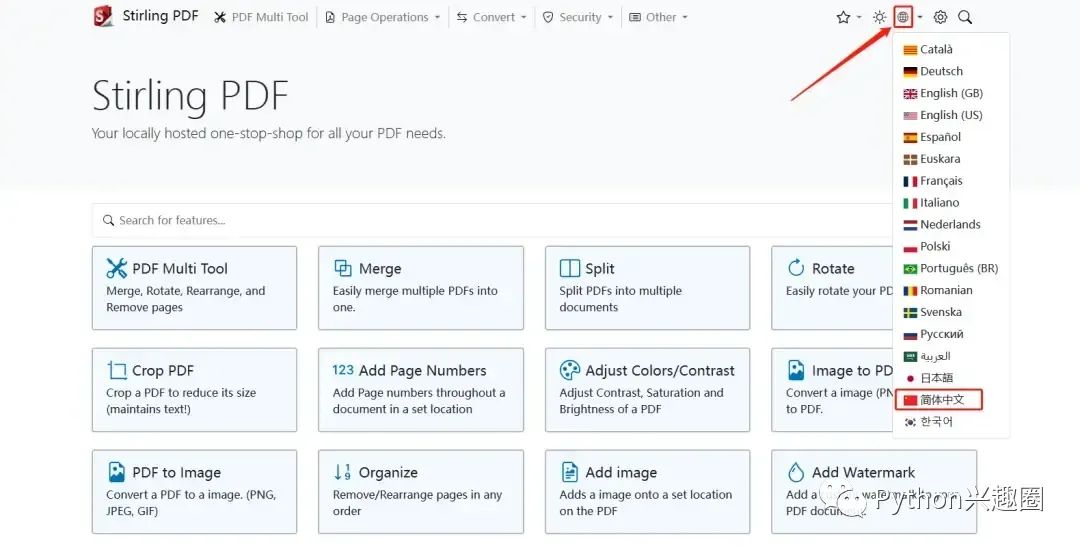Click the Stirling PDF logo icon
1080x550 pixels.
coord(102,17)
